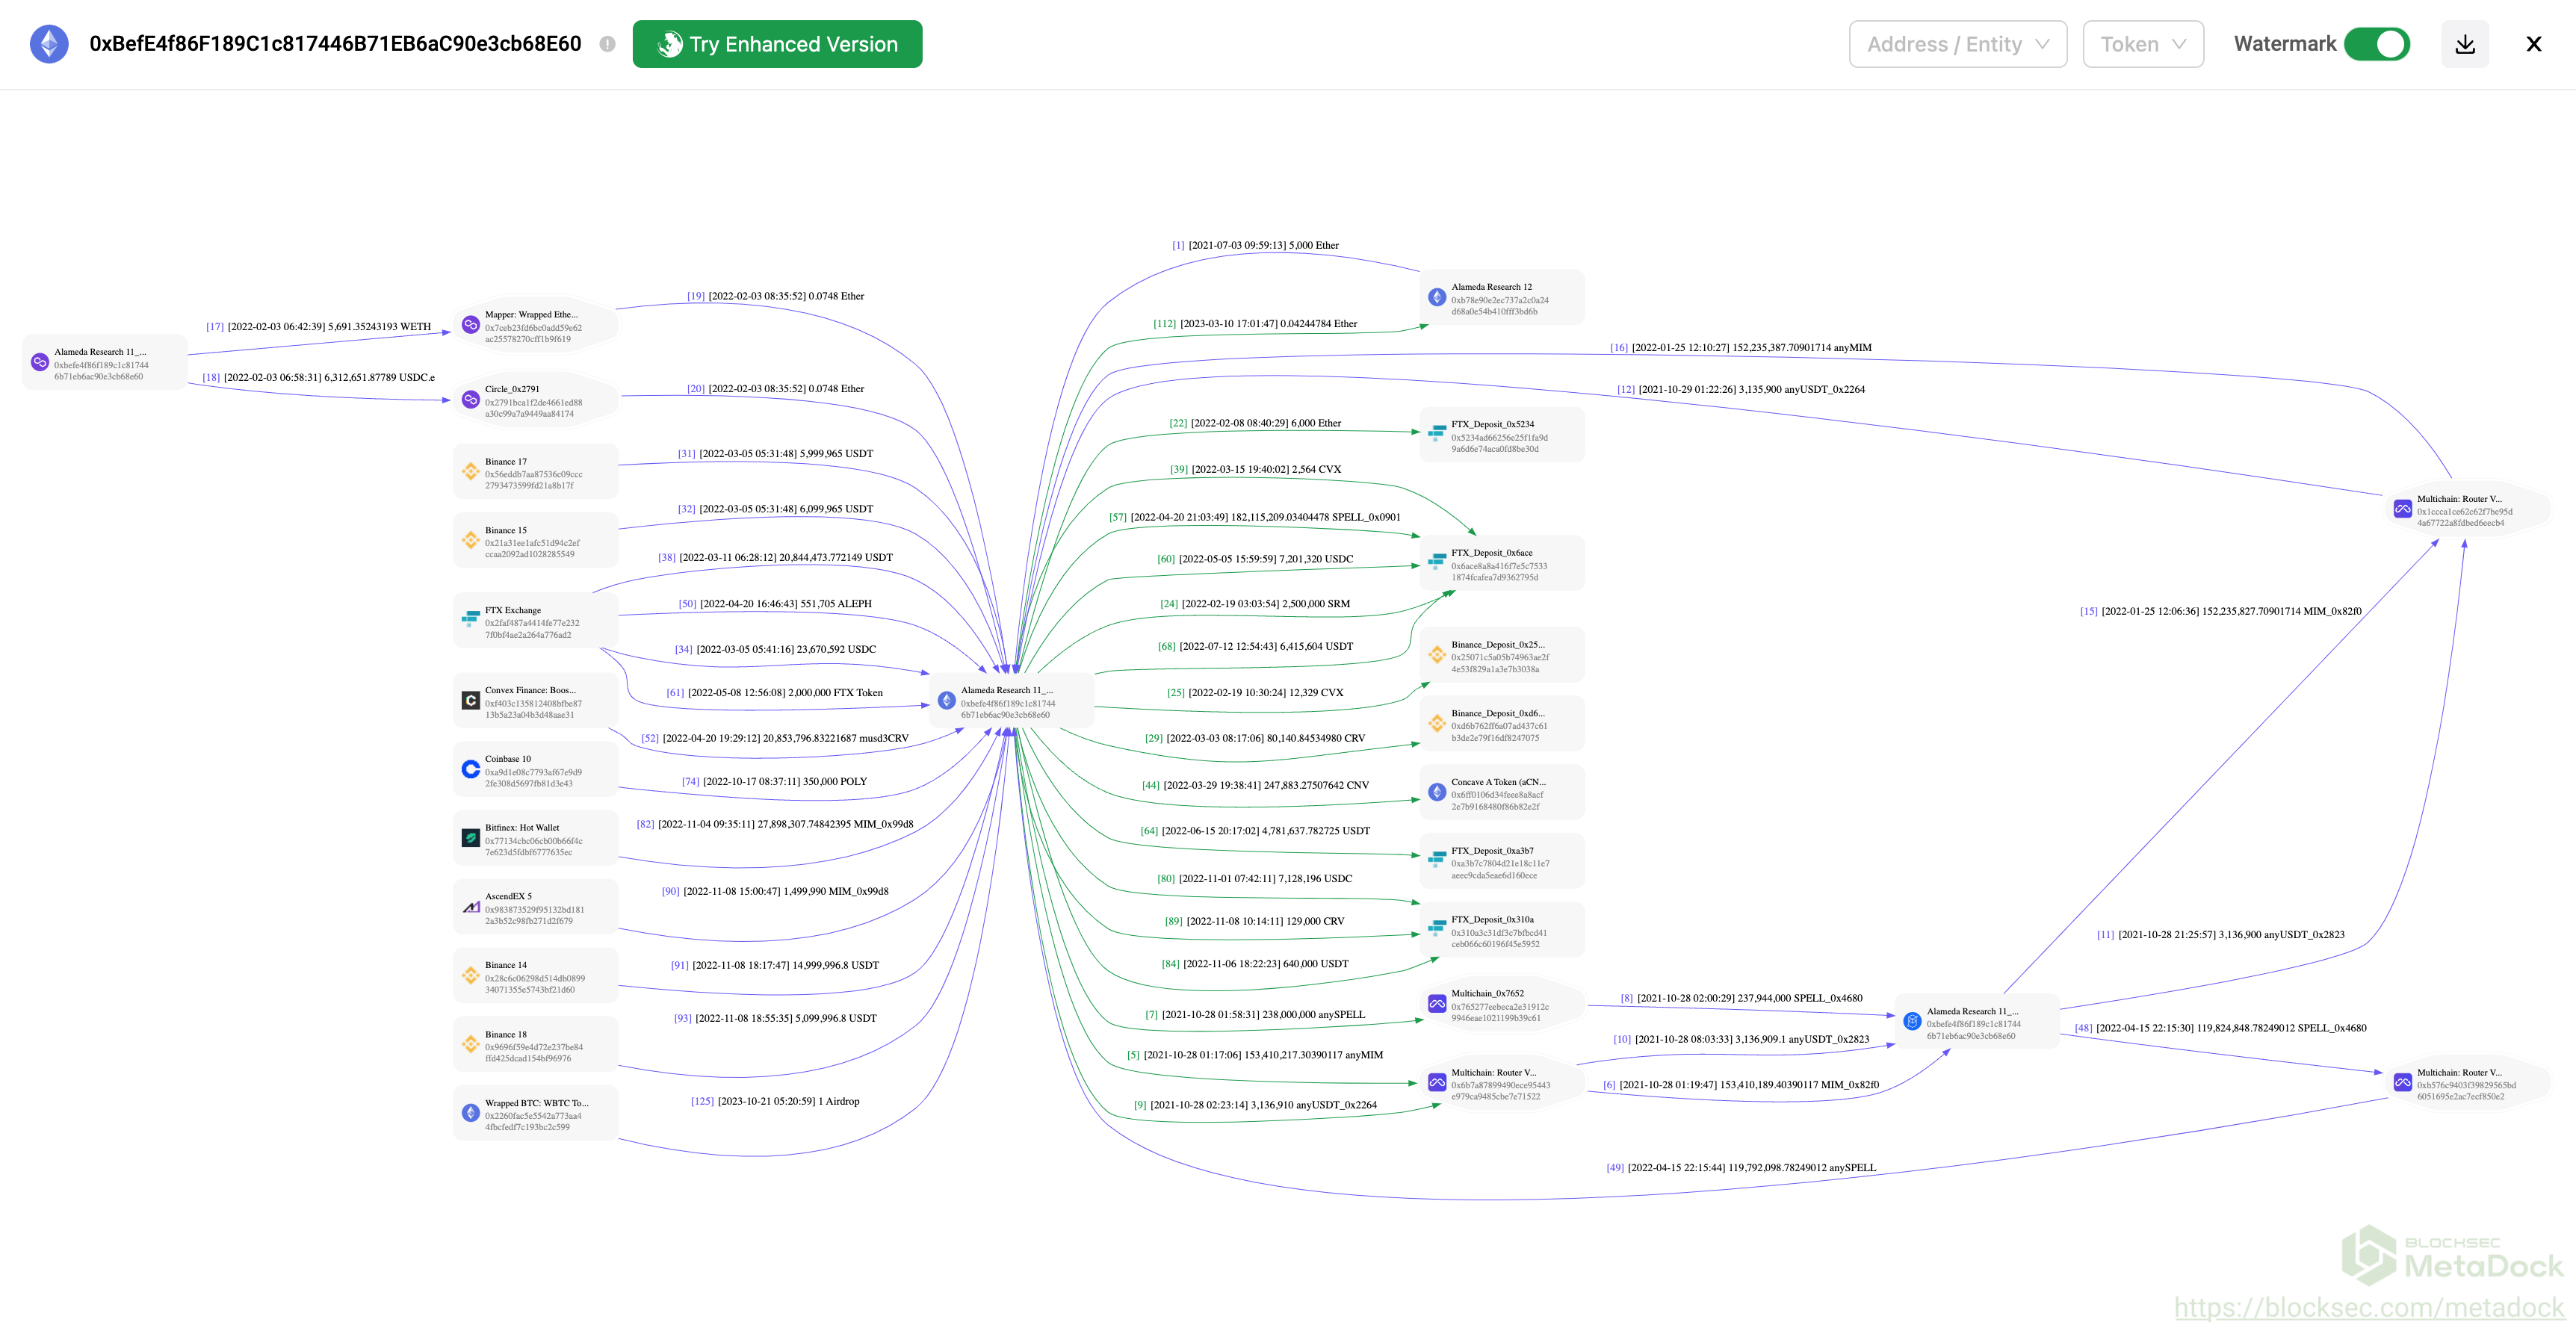The image size is (2576, 1331).
Task: Click the Convex Finance Booster node icon
Action: (470, 700)
